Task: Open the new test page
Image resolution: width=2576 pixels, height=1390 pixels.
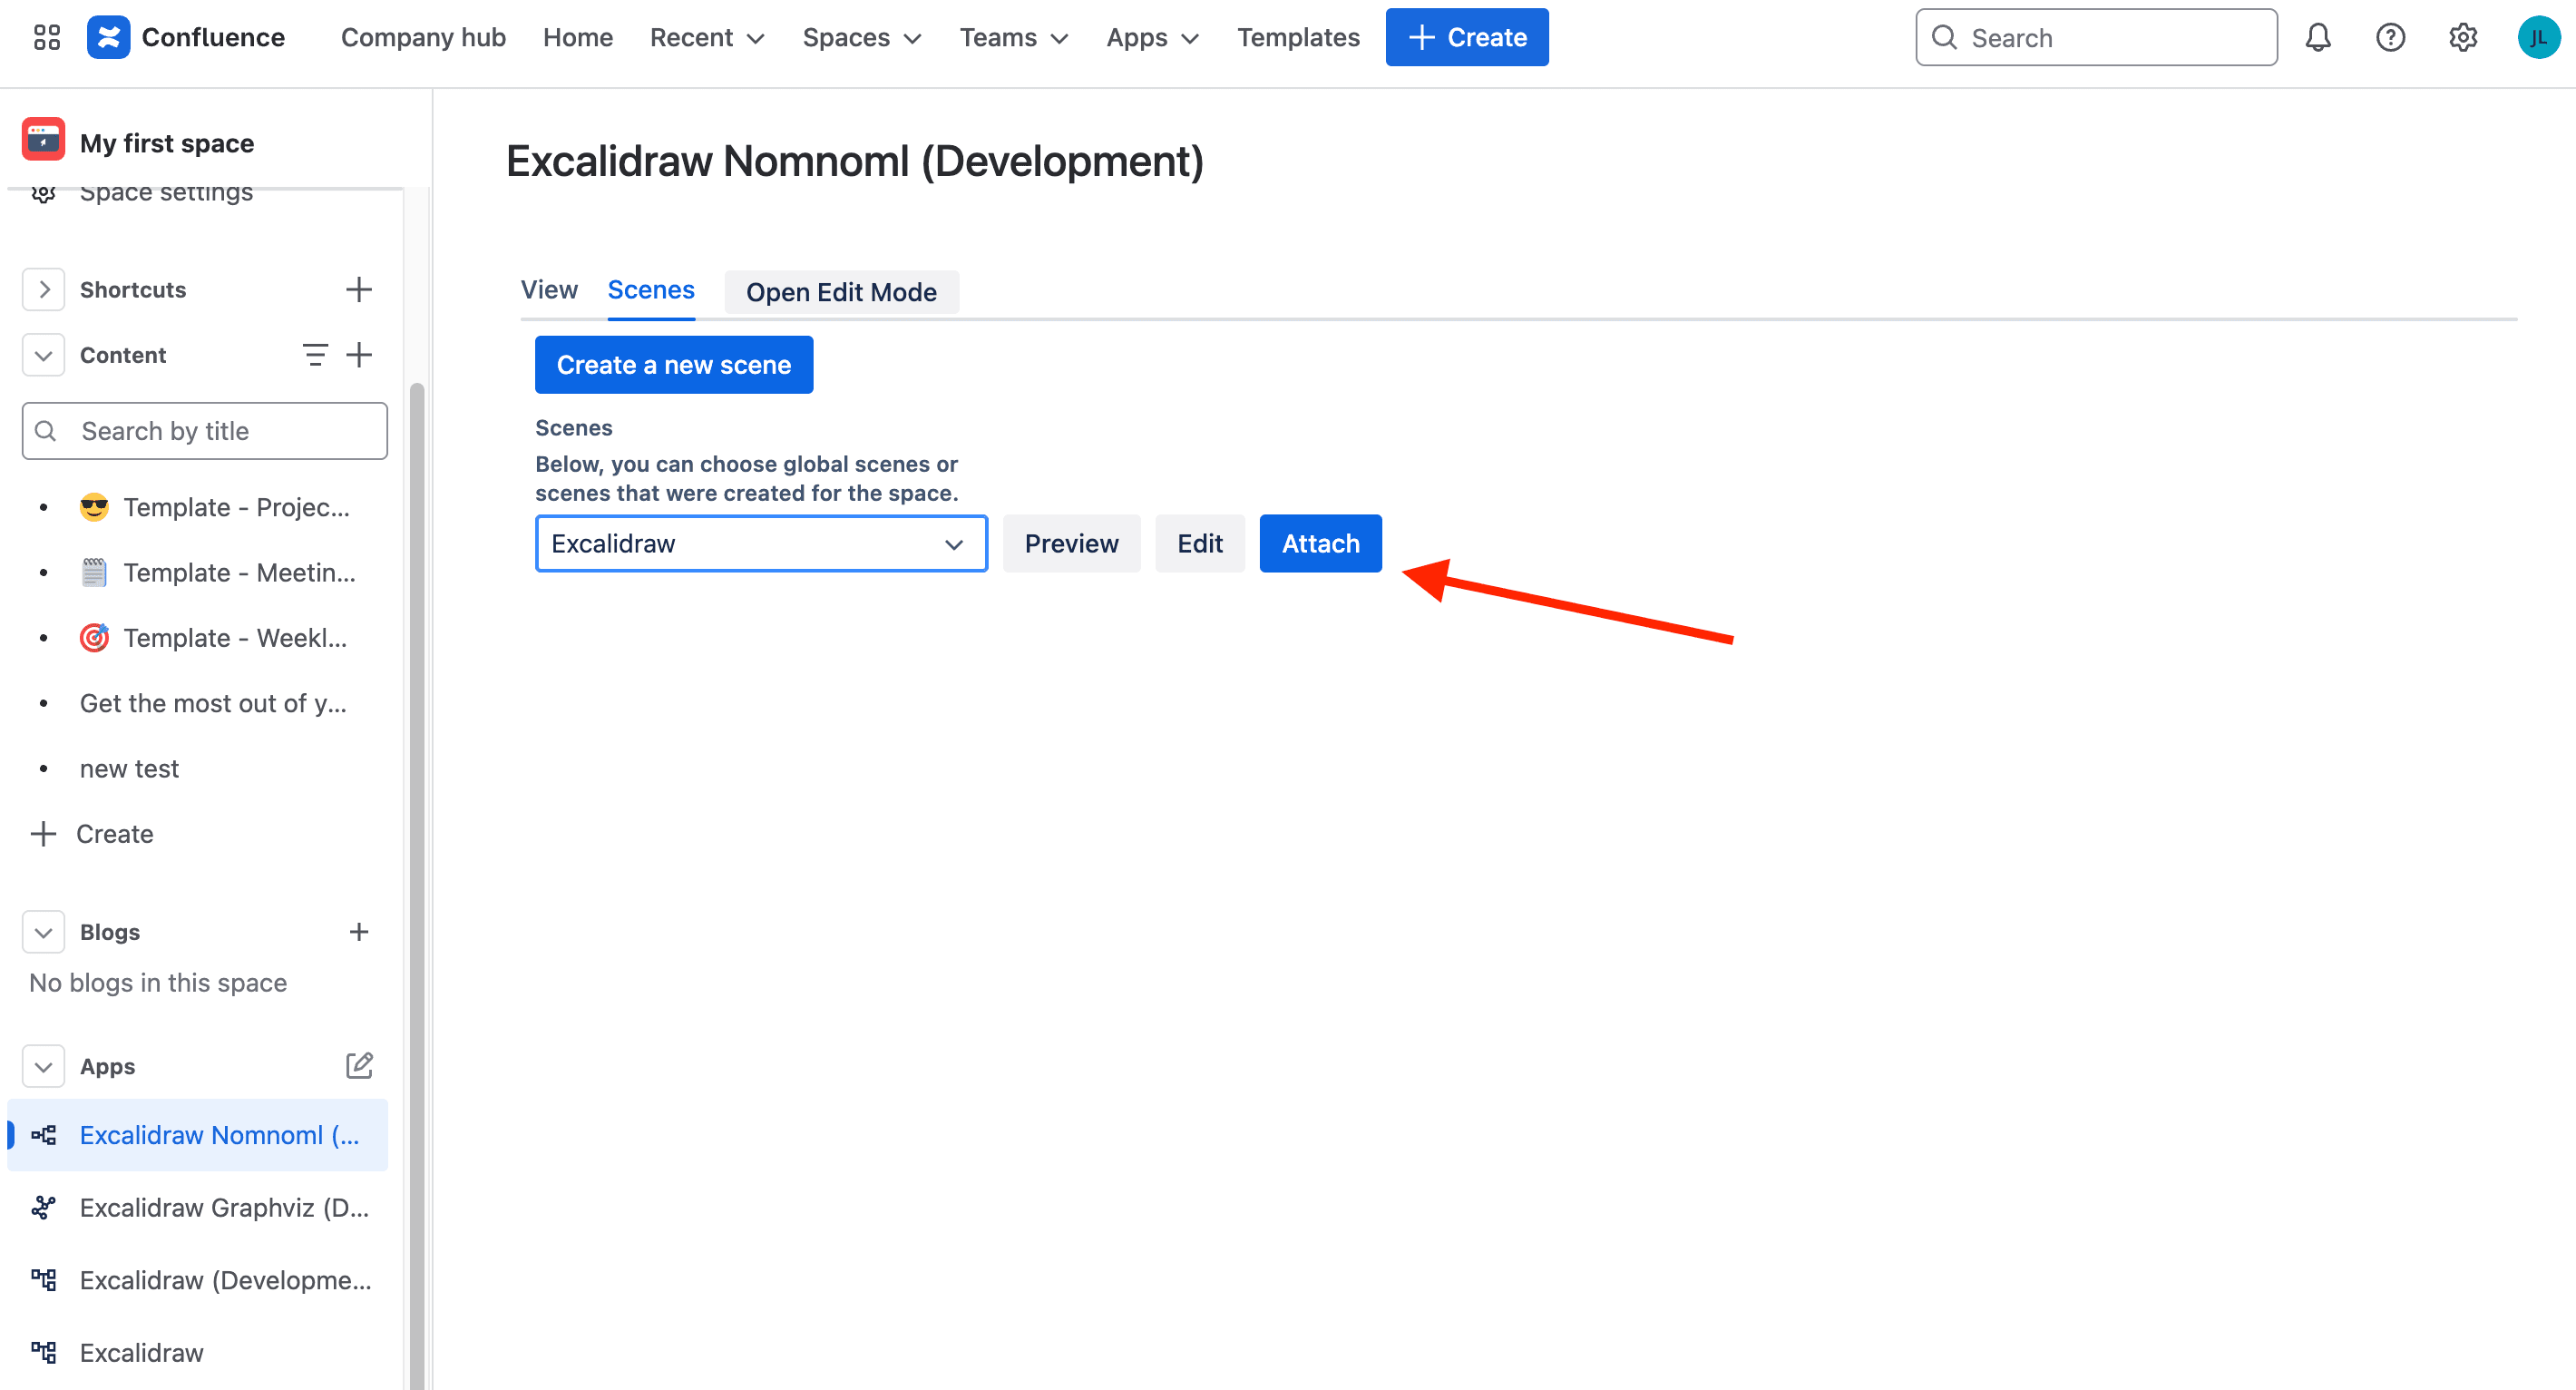Action: click(129, 768)
